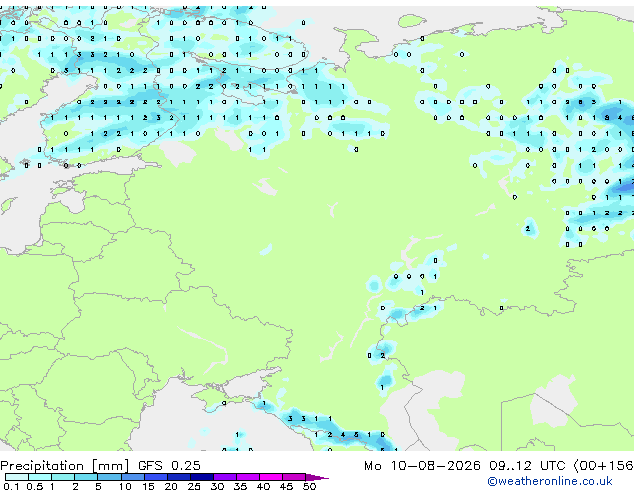Click the 30–35 mm purple swatch

[x=225, y=477]
